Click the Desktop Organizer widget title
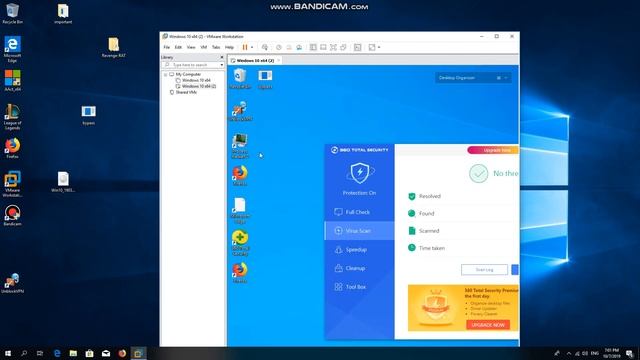 point(457,78)
